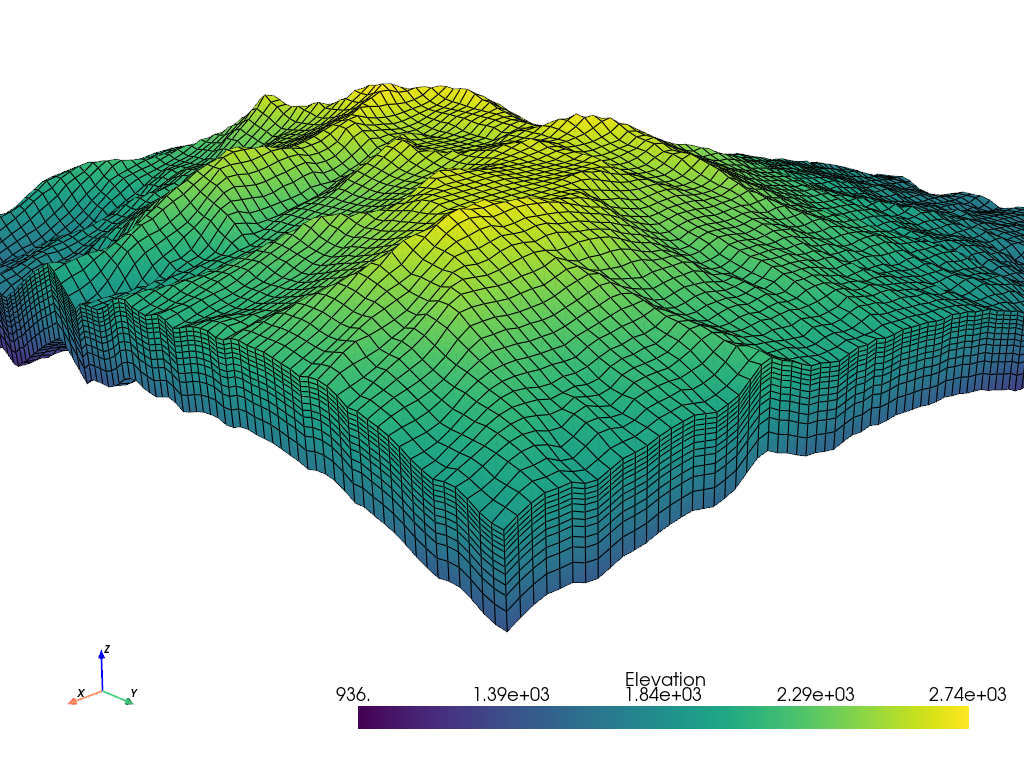Screen dimensions: 1024x768
Task: Click the orientation axes widget origin
Action: click(101, 689)
